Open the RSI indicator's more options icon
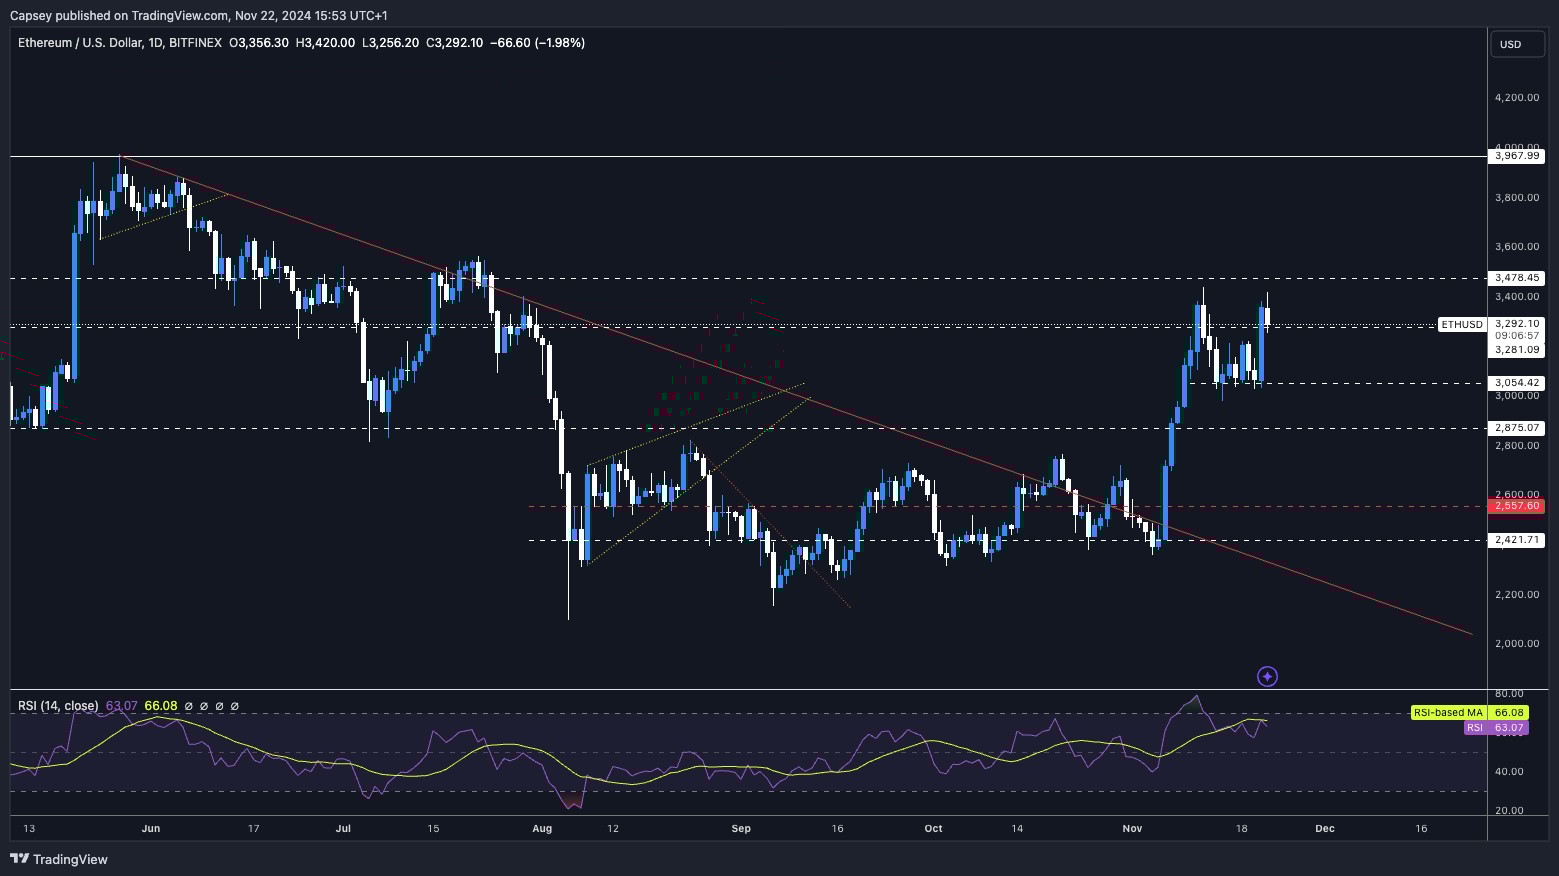 235,706
